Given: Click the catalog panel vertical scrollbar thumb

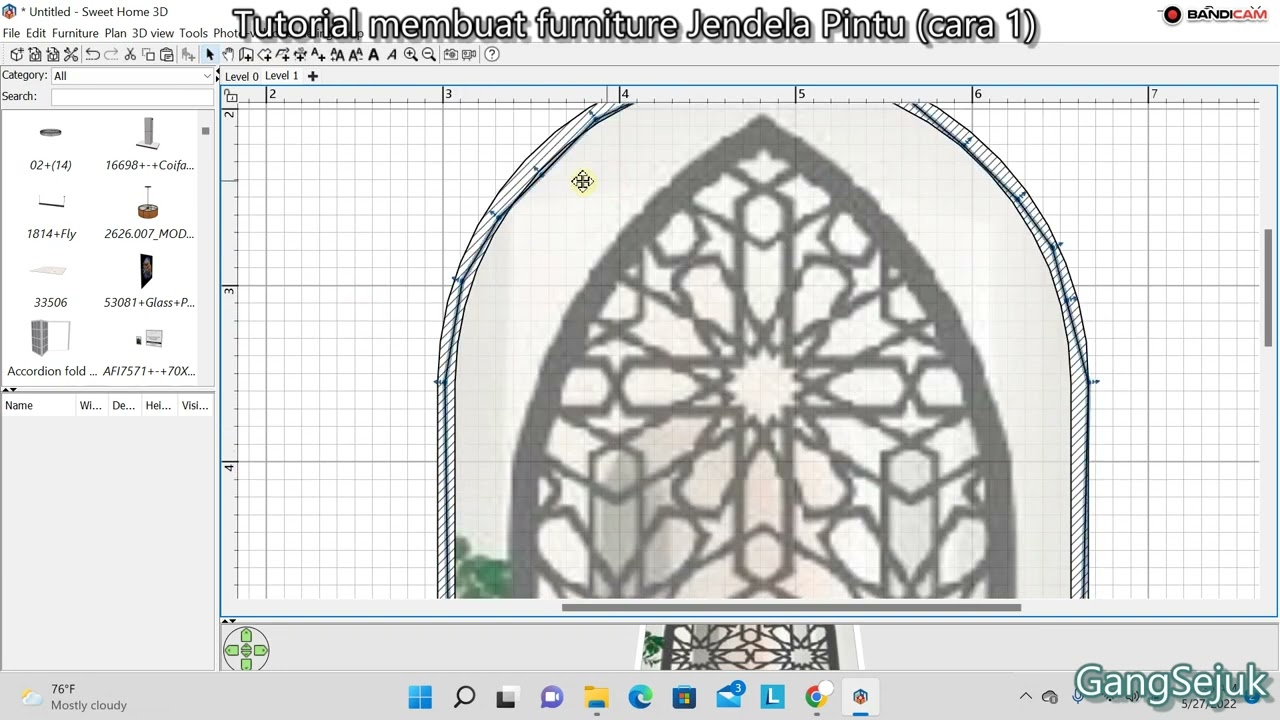Looking at the screenshot, I should pyautogui.click(x=205, y=131).
